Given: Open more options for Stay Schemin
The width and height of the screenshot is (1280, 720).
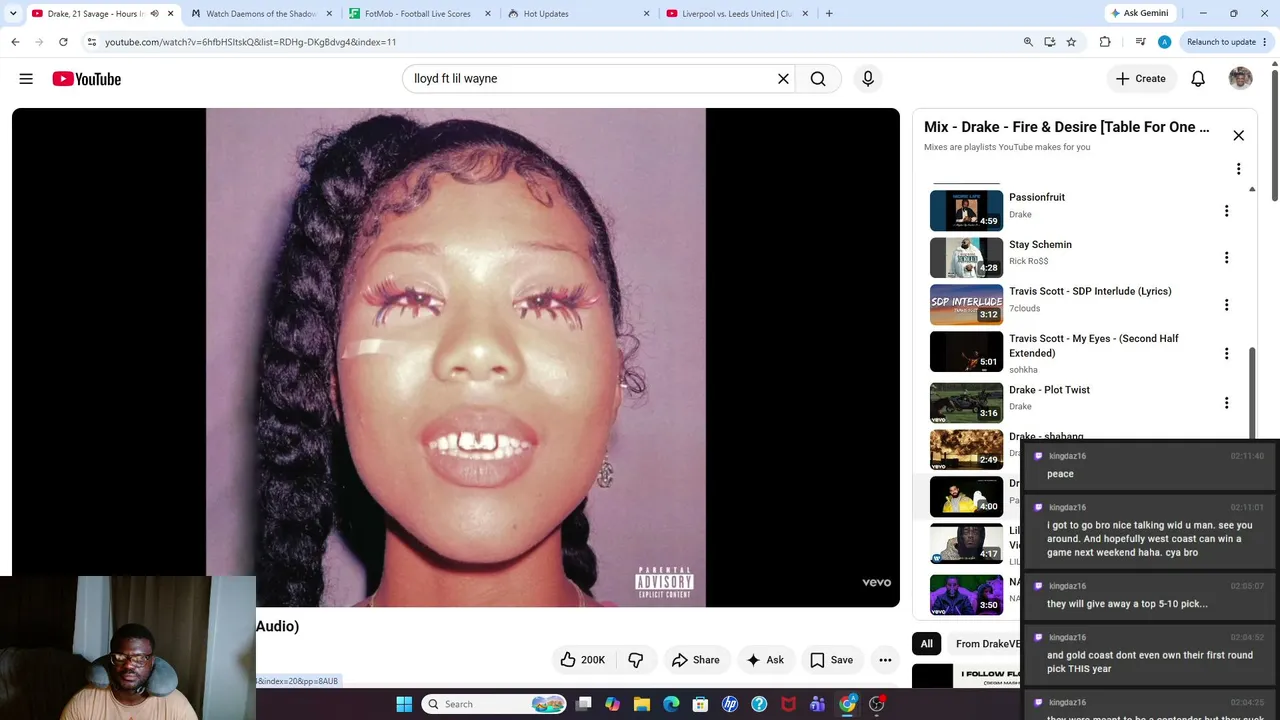Looking at the screenshot, I should tap(1226, 258).
